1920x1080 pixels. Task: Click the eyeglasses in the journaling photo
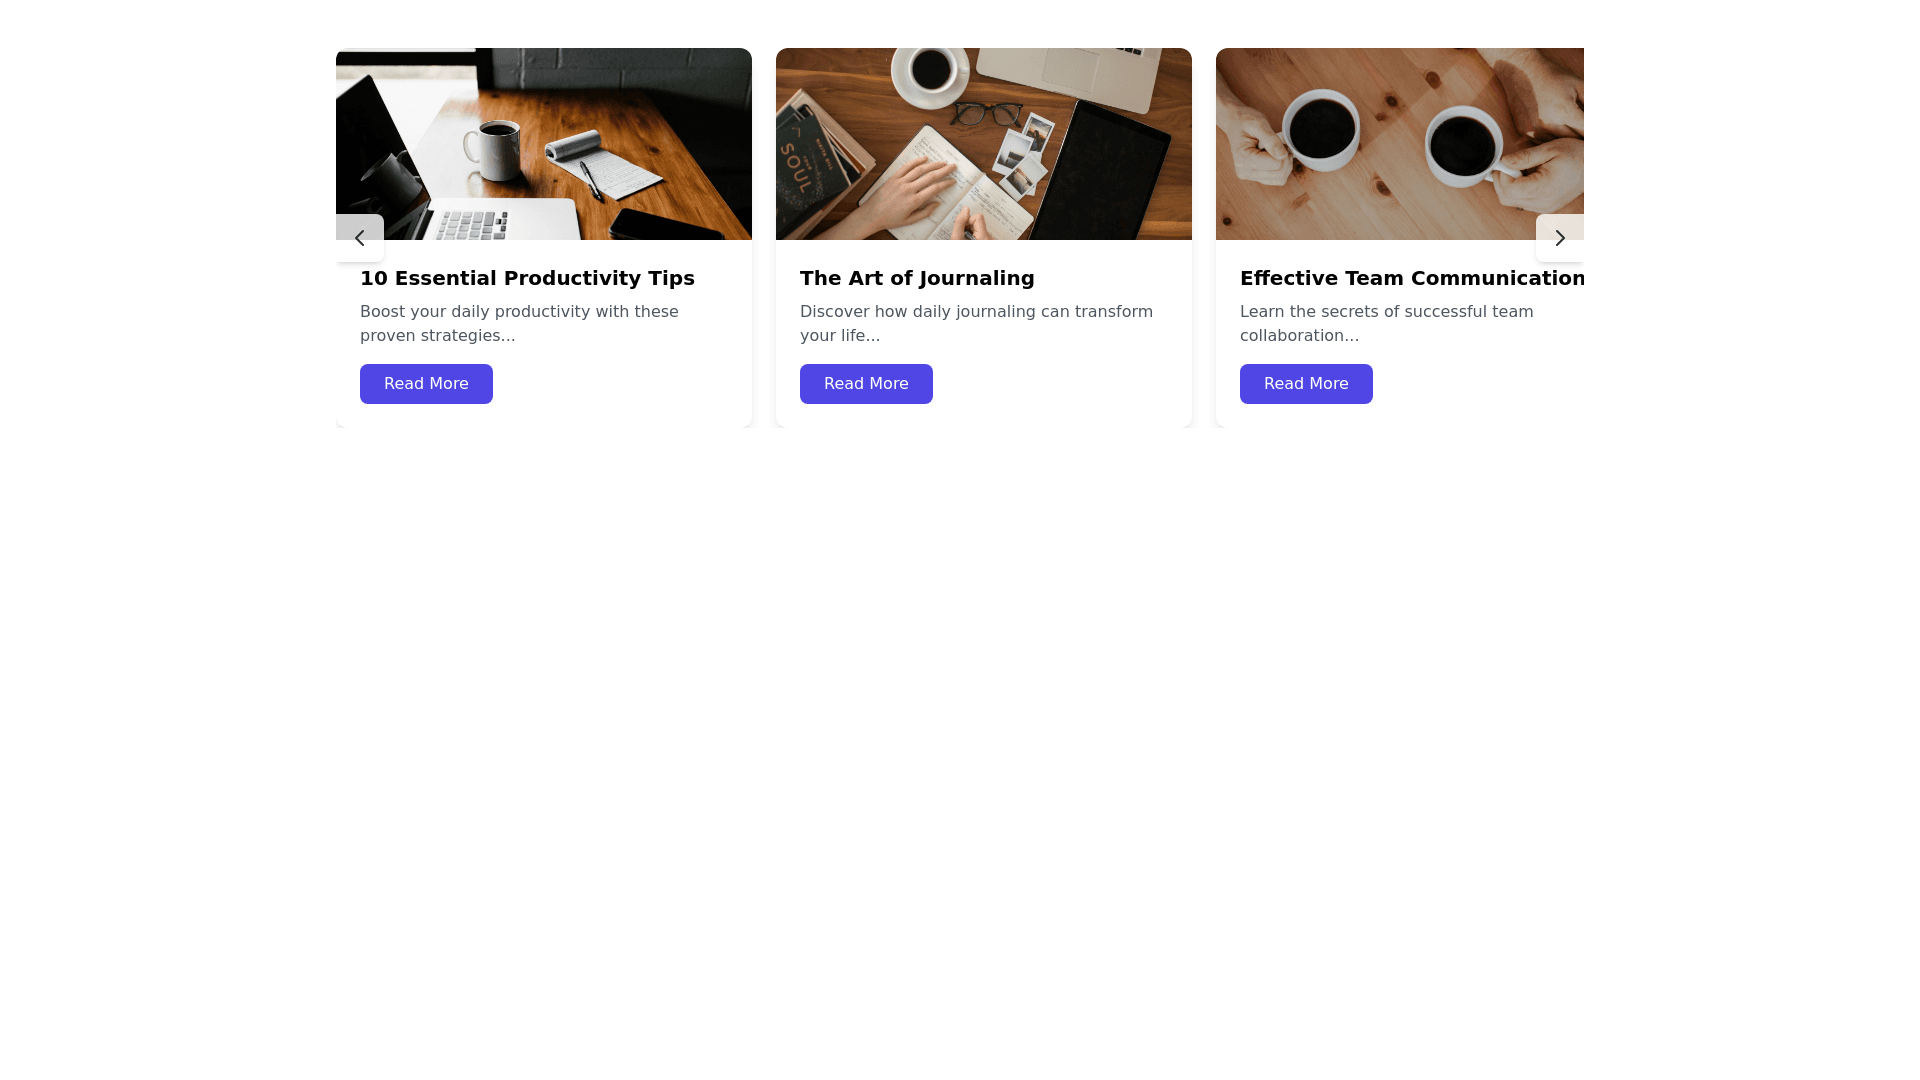coord(988,114)
